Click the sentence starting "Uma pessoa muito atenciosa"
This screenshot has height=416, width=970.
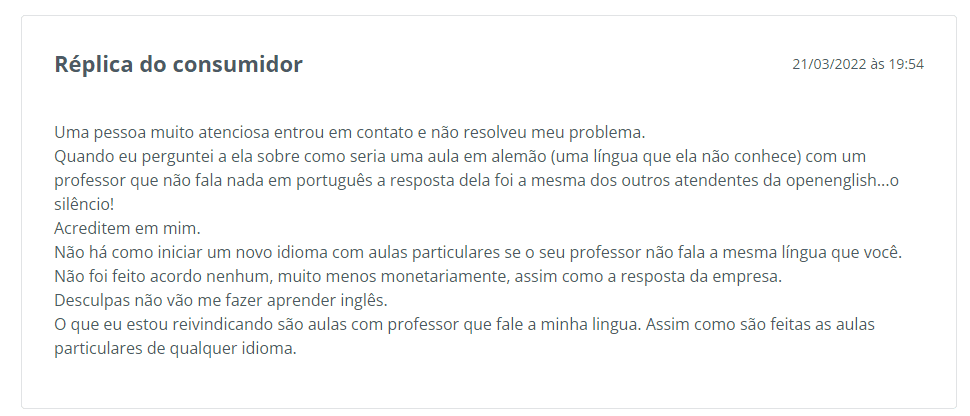[x=350, y=132]
